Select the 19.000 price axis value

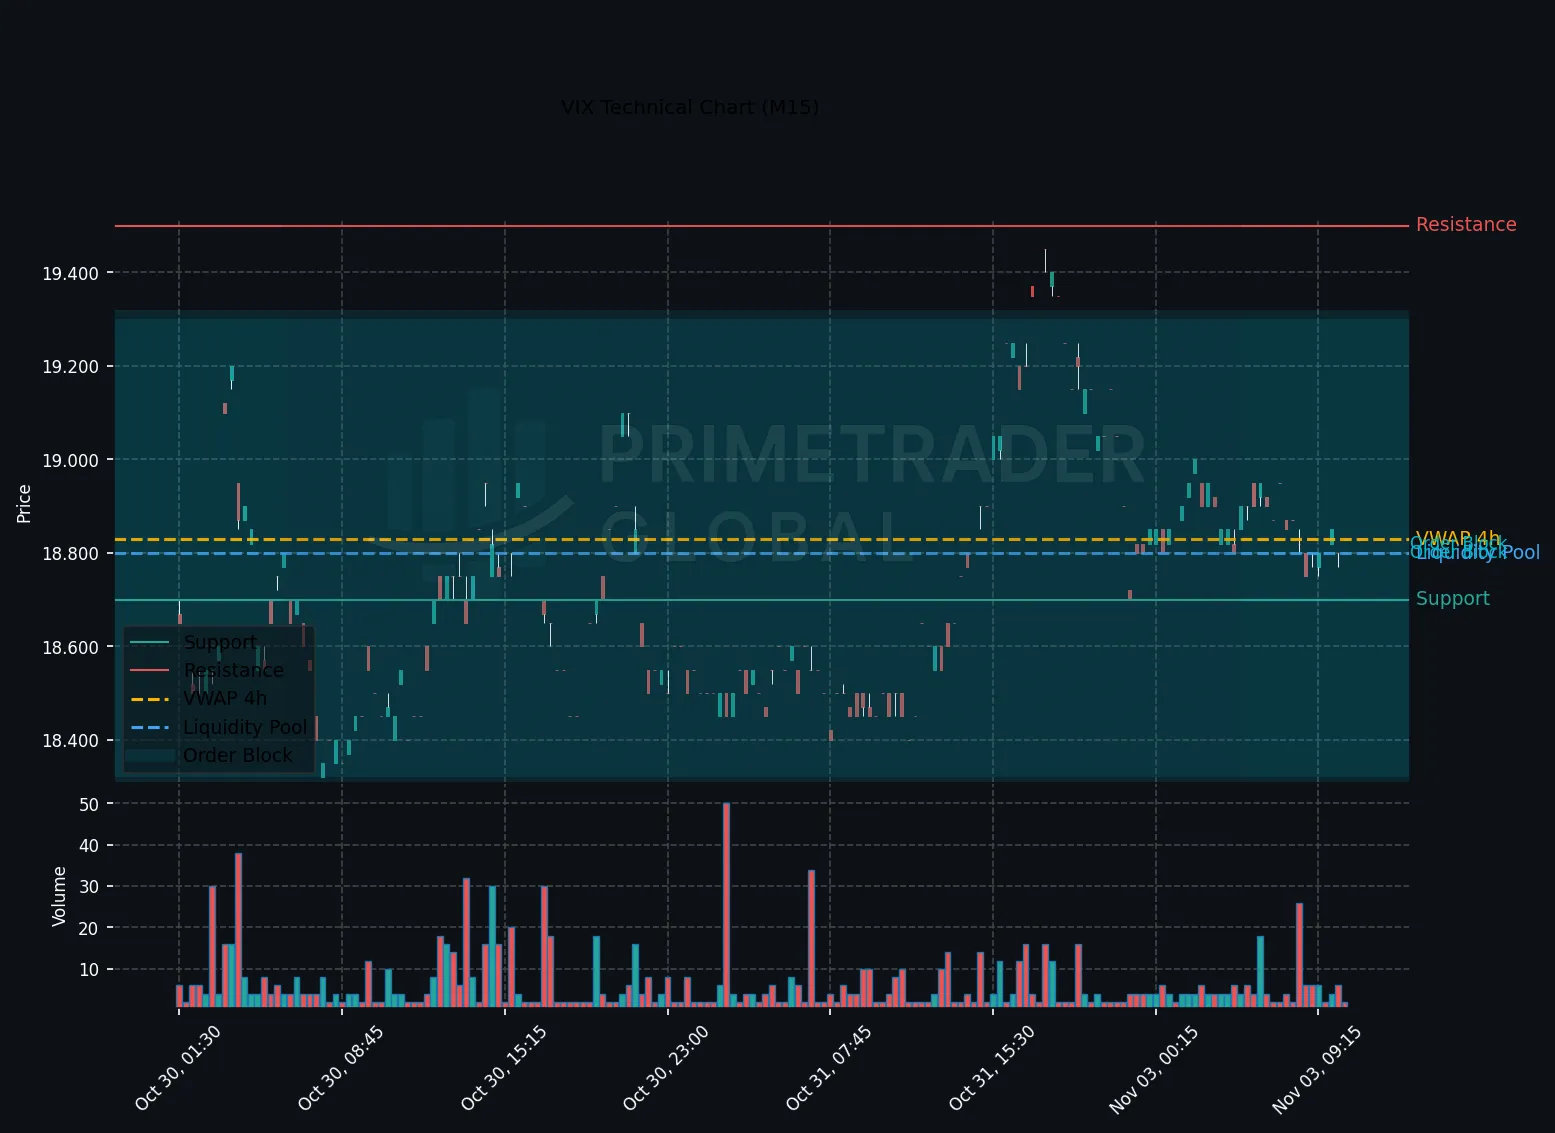(70, 461)
